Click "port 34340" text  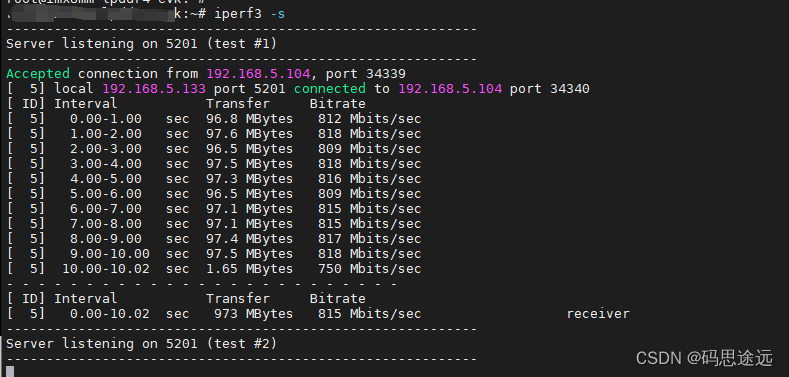549,89
